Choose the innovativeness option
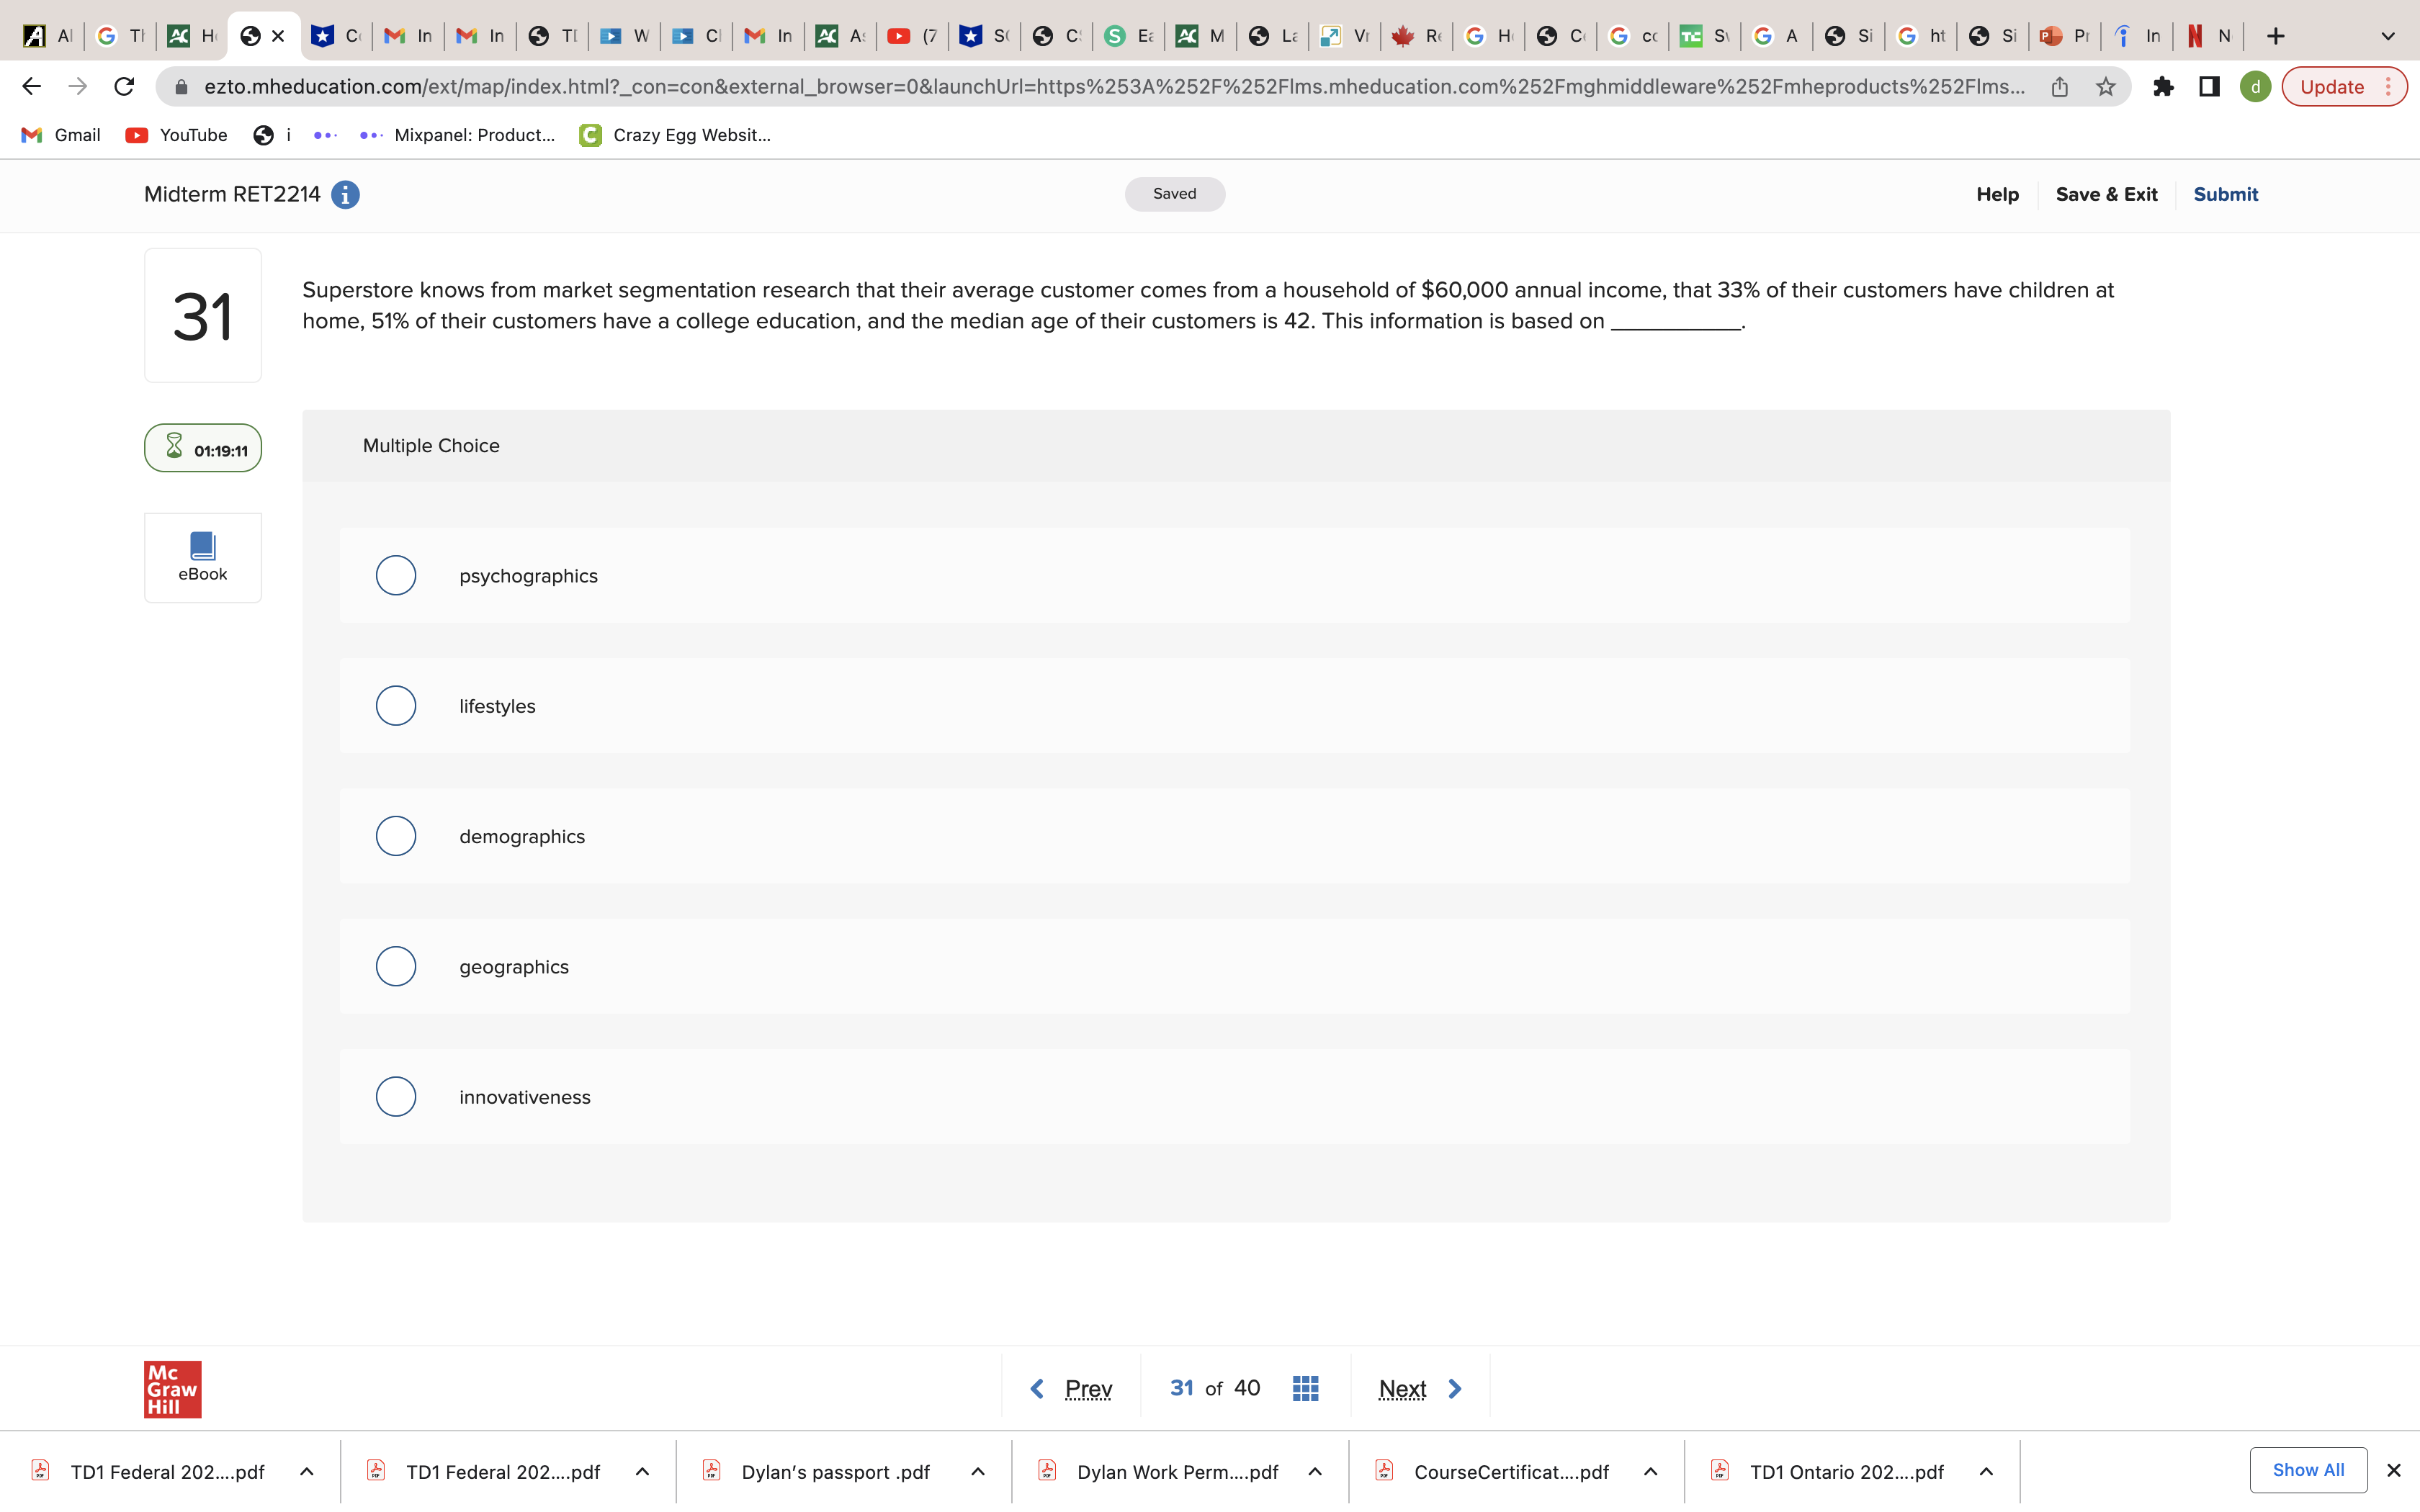 tap(396, 1097)
